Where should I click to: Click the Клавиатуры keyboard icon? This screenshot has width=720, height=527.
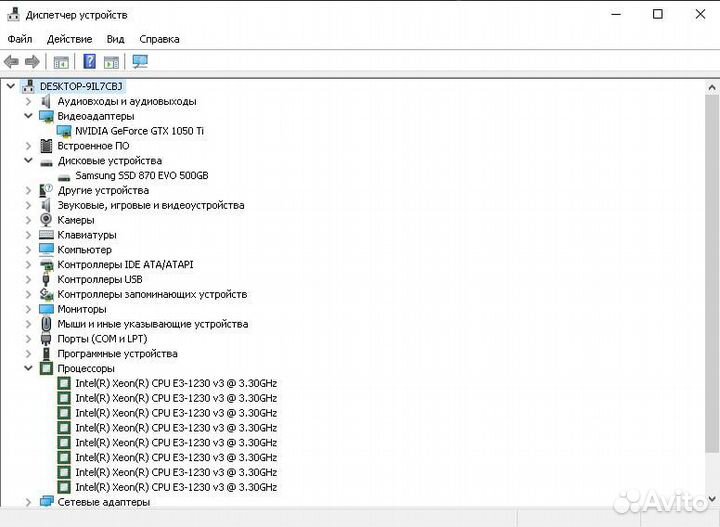pyautogui.click(x=46, y=235)
